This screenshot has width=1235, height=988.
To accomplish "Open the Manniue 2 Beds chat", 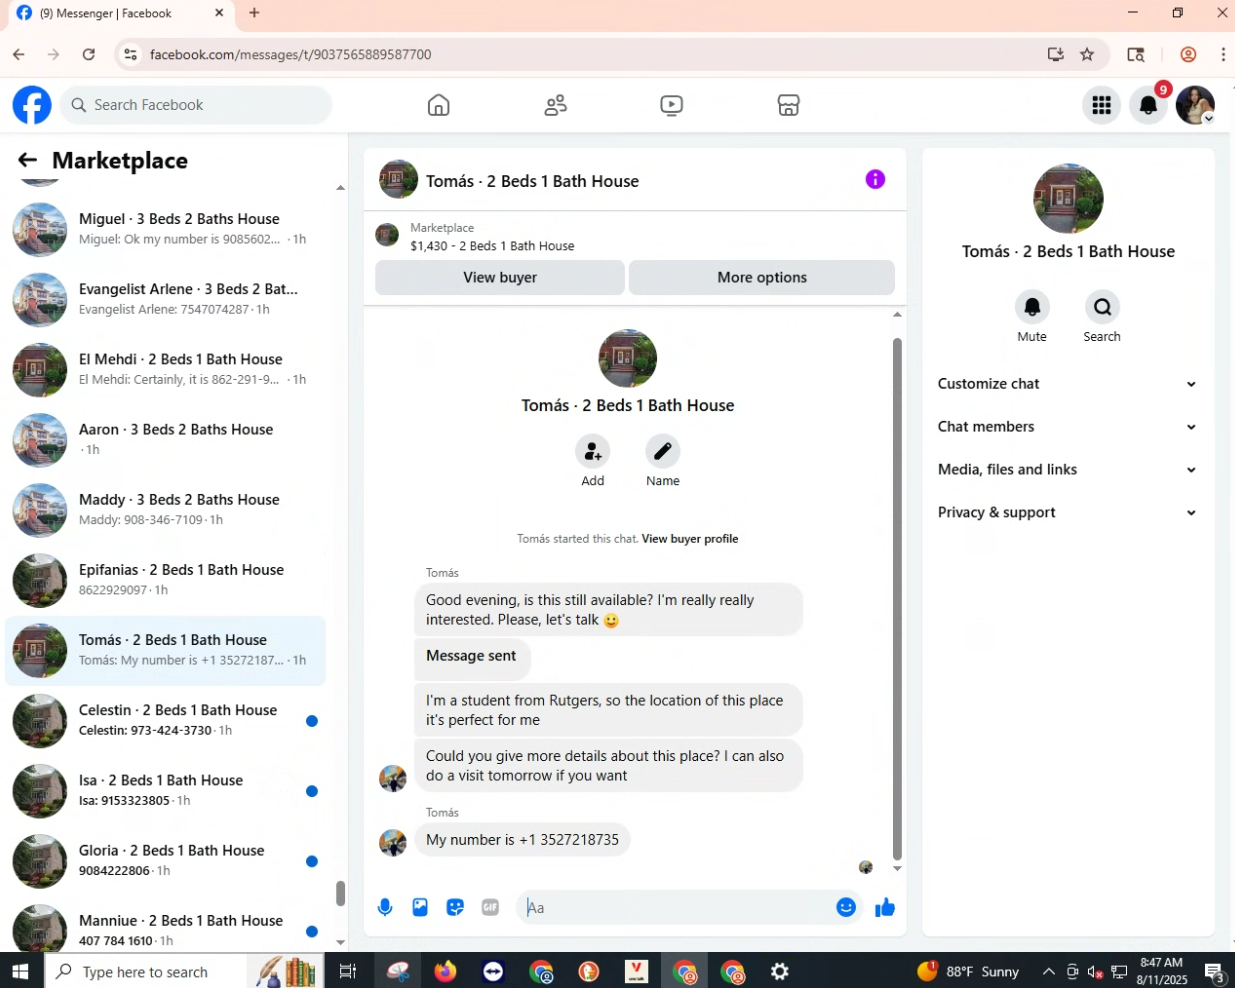I will (x=165, y=930).
